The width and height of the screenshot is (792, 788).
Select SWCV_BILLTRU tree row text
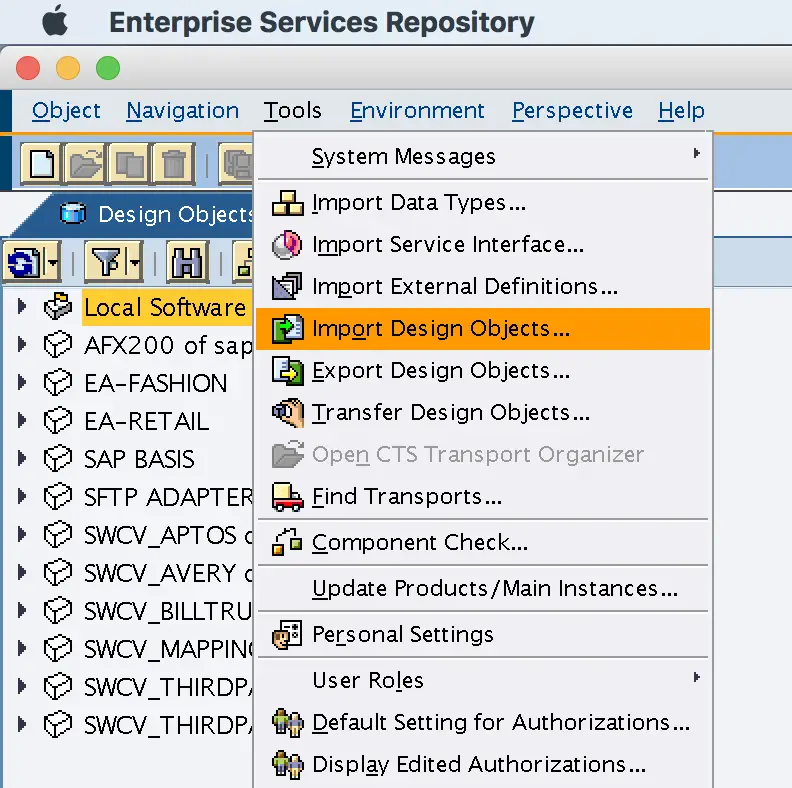click(168, 611)
